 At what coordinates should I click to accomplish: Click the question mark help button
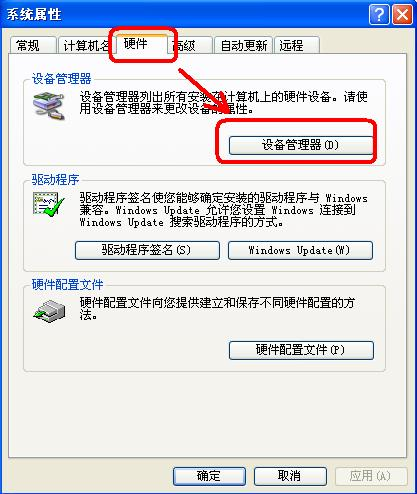[379, 15]
